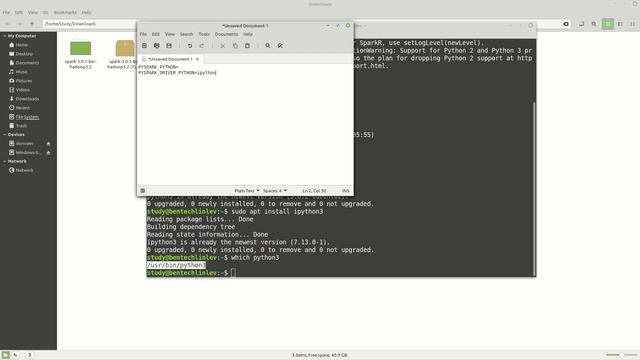Show tree view sidebar via status bar button
640x360 pixels.
(16, 355)
